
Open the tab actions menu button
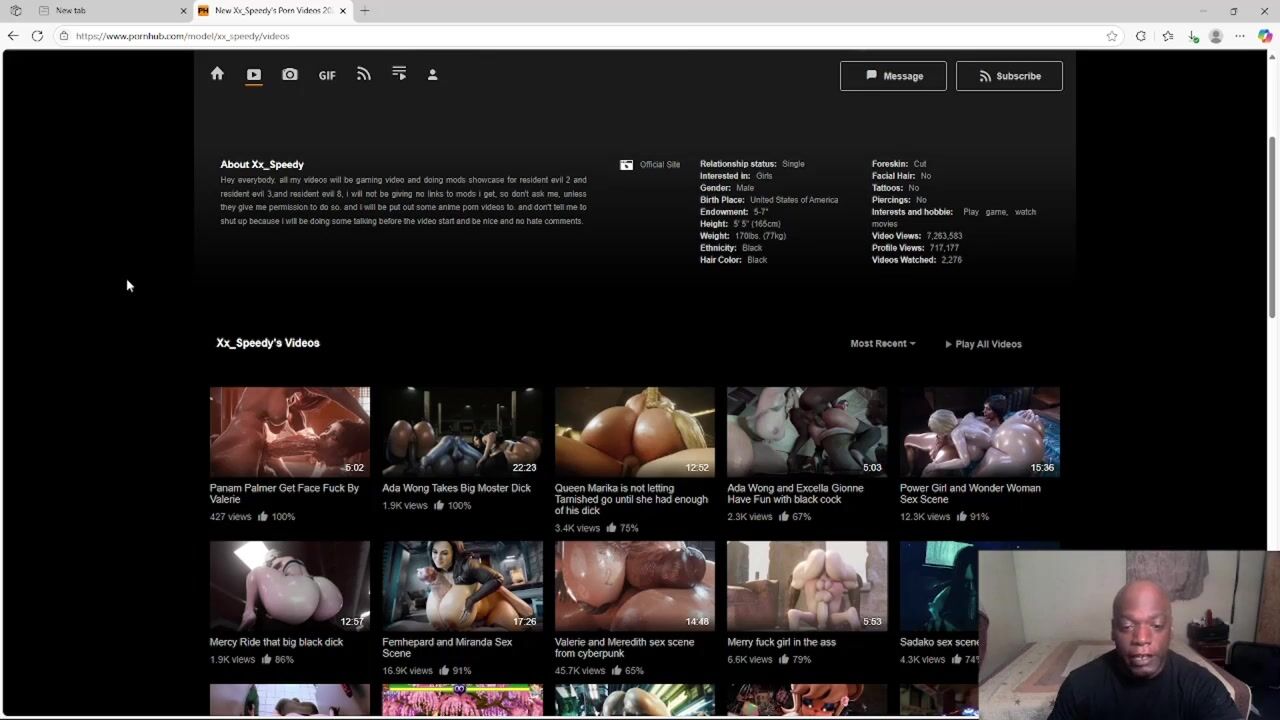click(16, 10)
